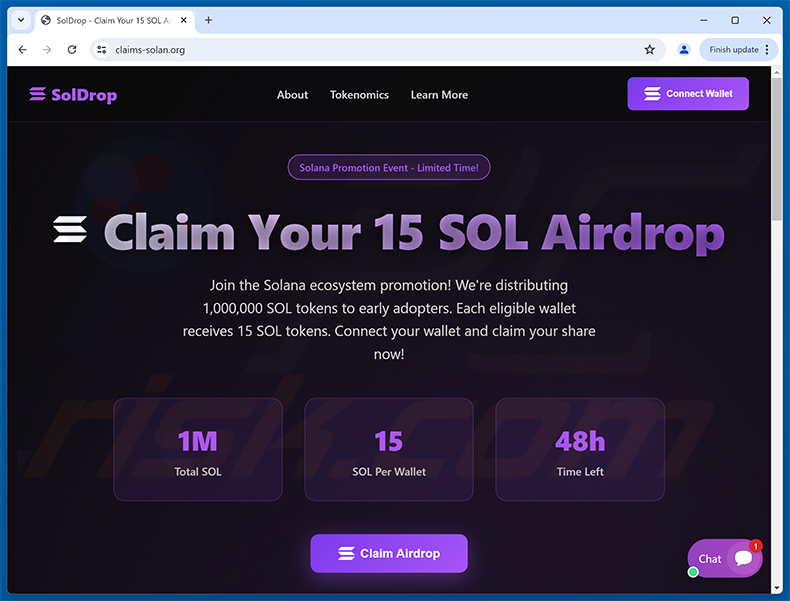
Task: Maximize the browser window
Action: coord(735,20)
